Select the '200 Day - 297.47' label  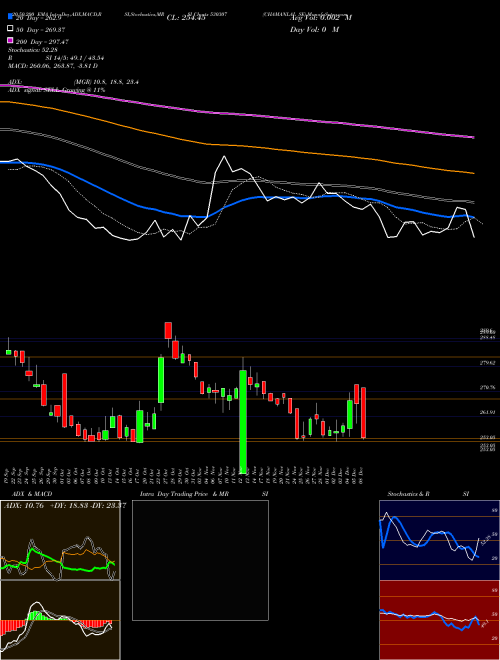tap(42, 42)
